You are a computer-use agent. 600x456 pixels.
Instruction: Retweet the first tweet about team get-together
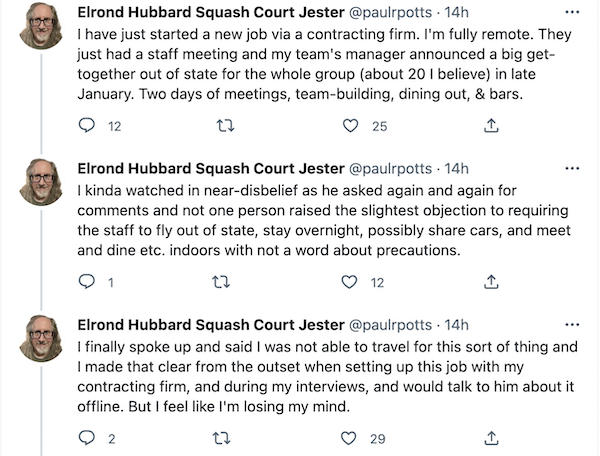click(x=225, y=125)
